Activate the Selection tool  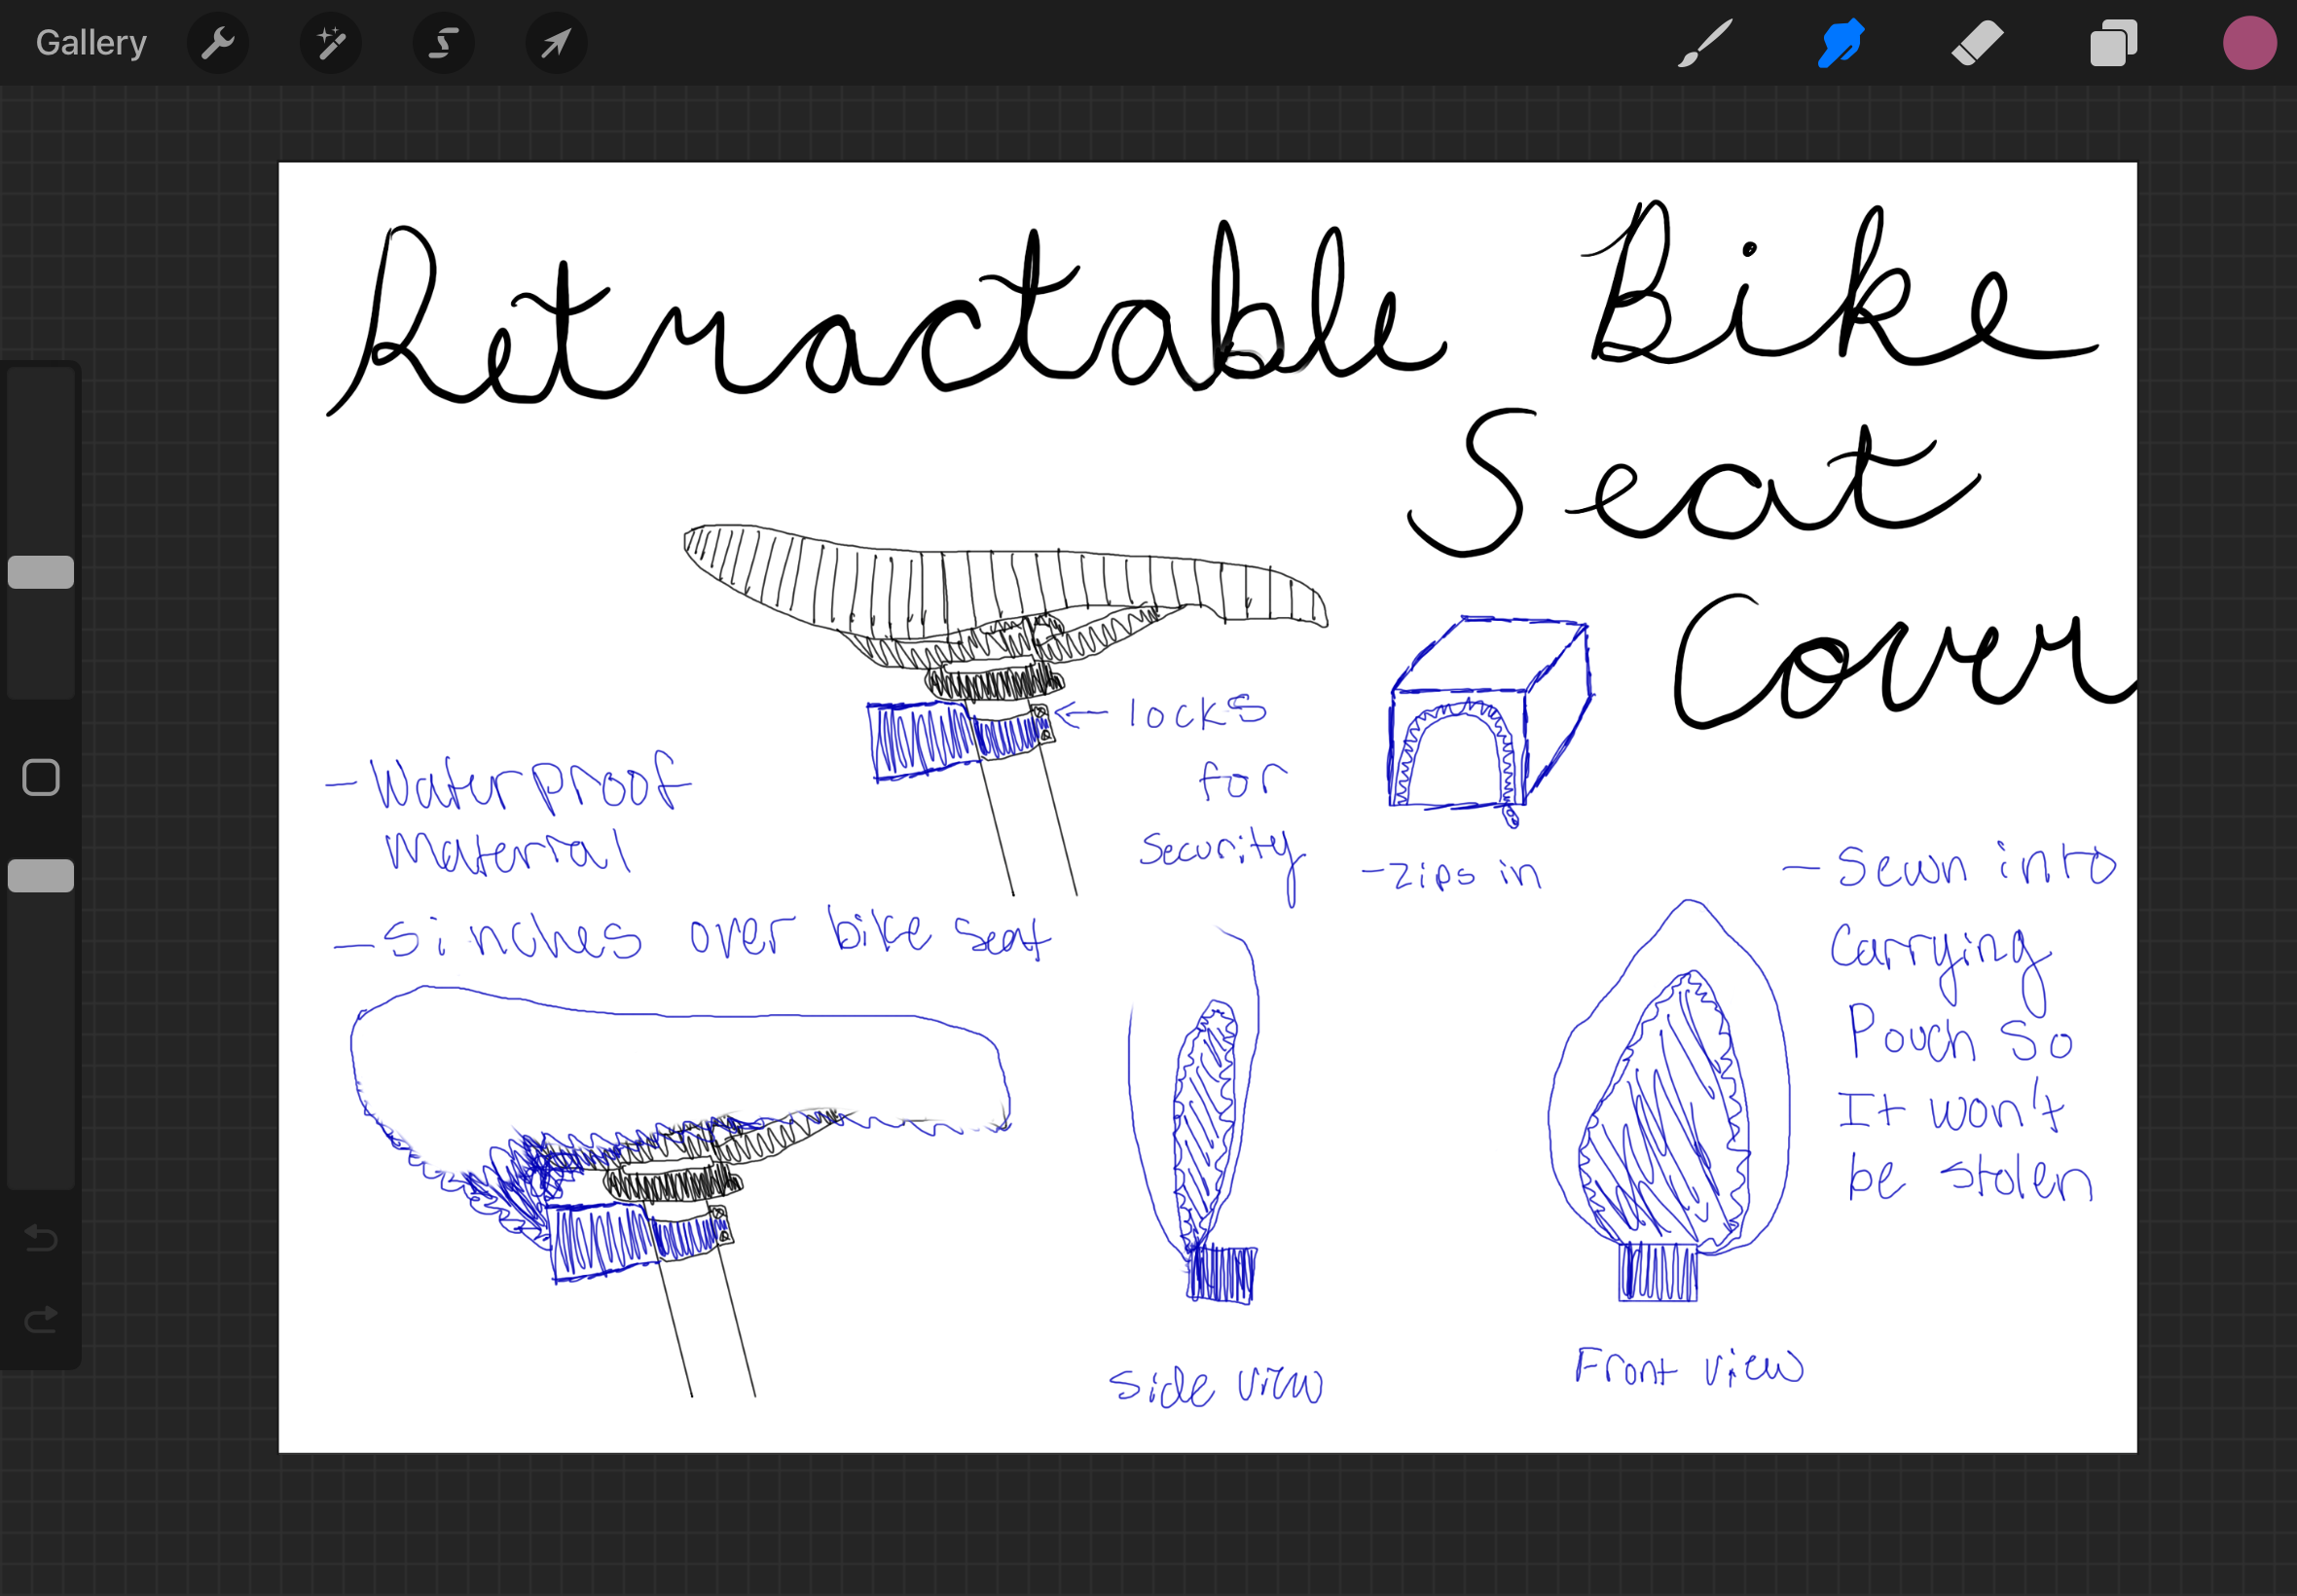click(443, 43)
